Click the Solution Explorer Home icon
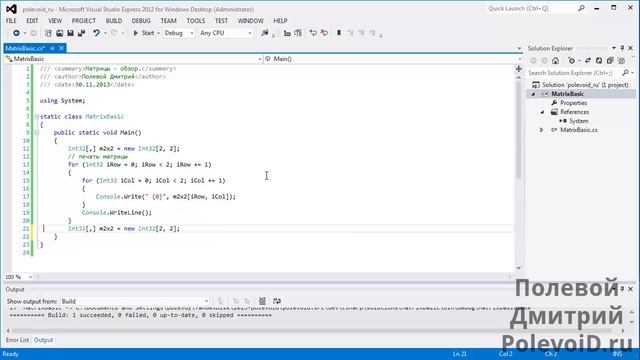The width and height of the screenshot is (640, 360). [556, 61]
